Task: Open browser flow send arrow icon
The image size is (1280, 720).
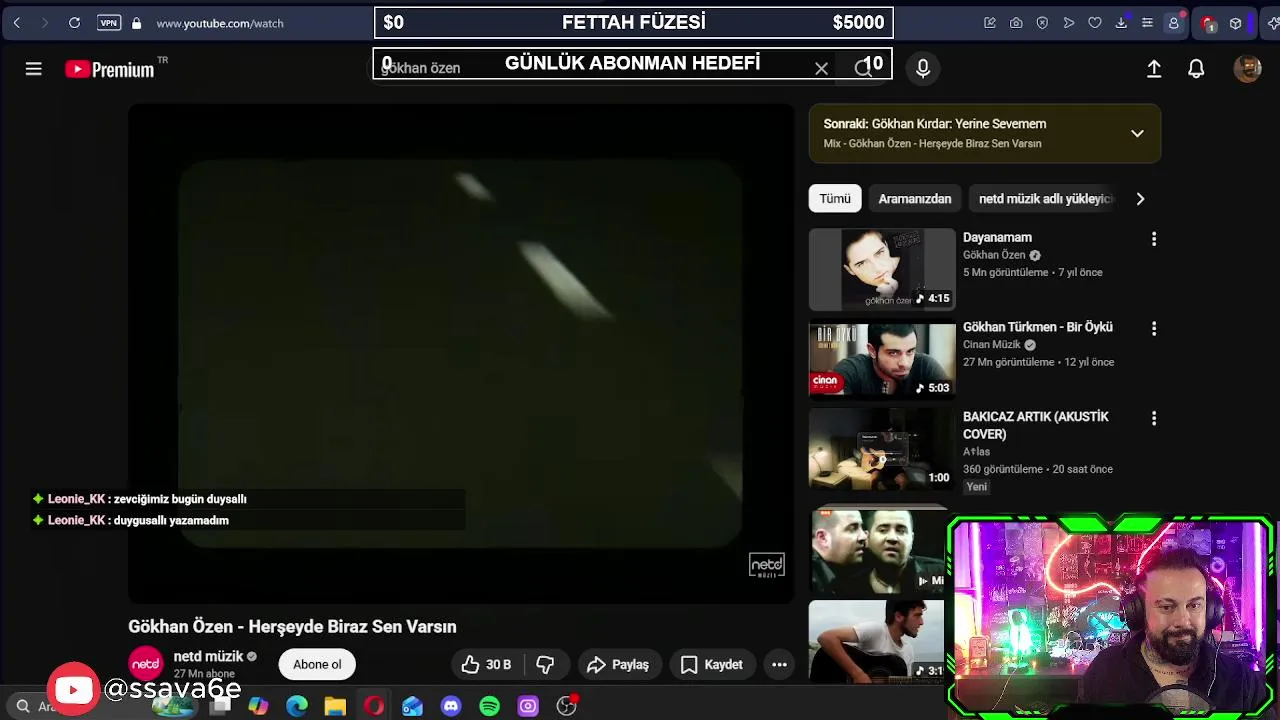Action: coord(1069,23)
